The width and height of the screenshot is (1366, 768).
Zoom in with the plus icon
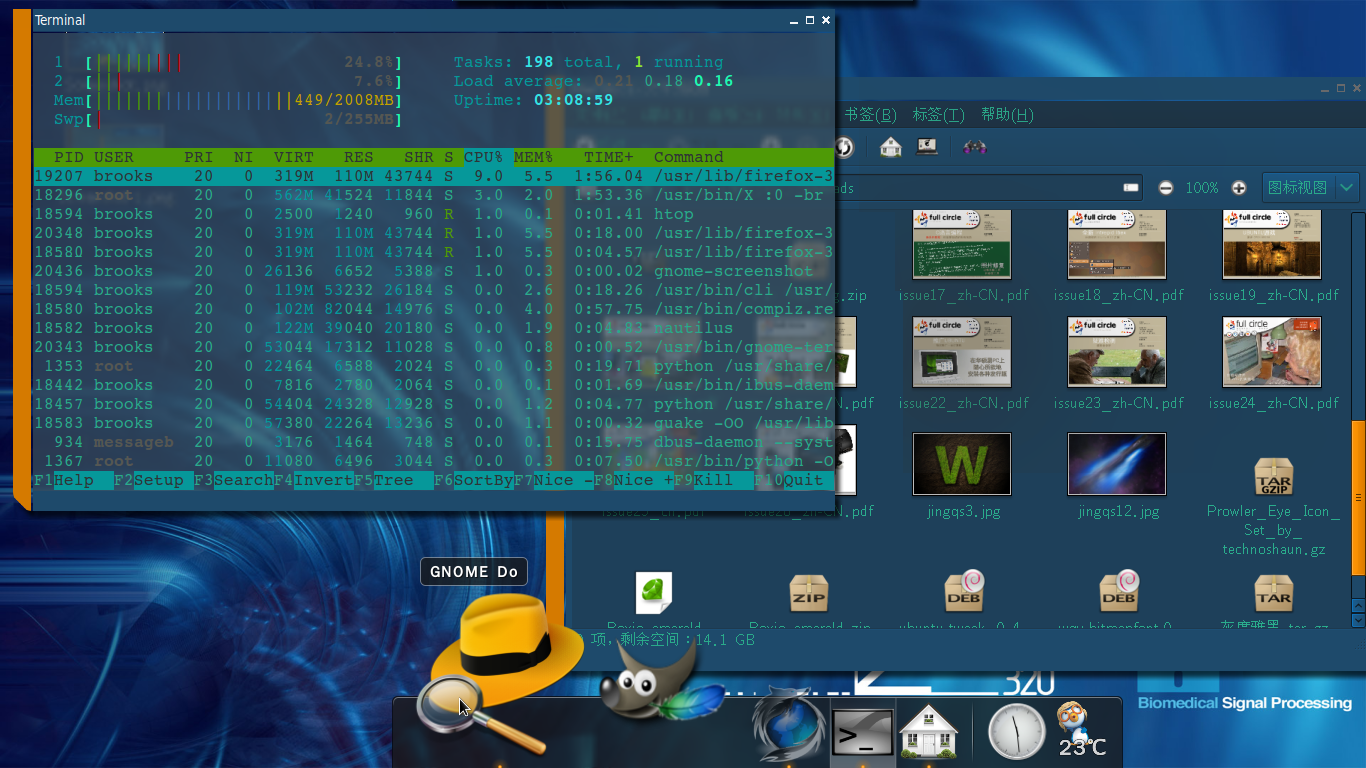(1239, 188)
